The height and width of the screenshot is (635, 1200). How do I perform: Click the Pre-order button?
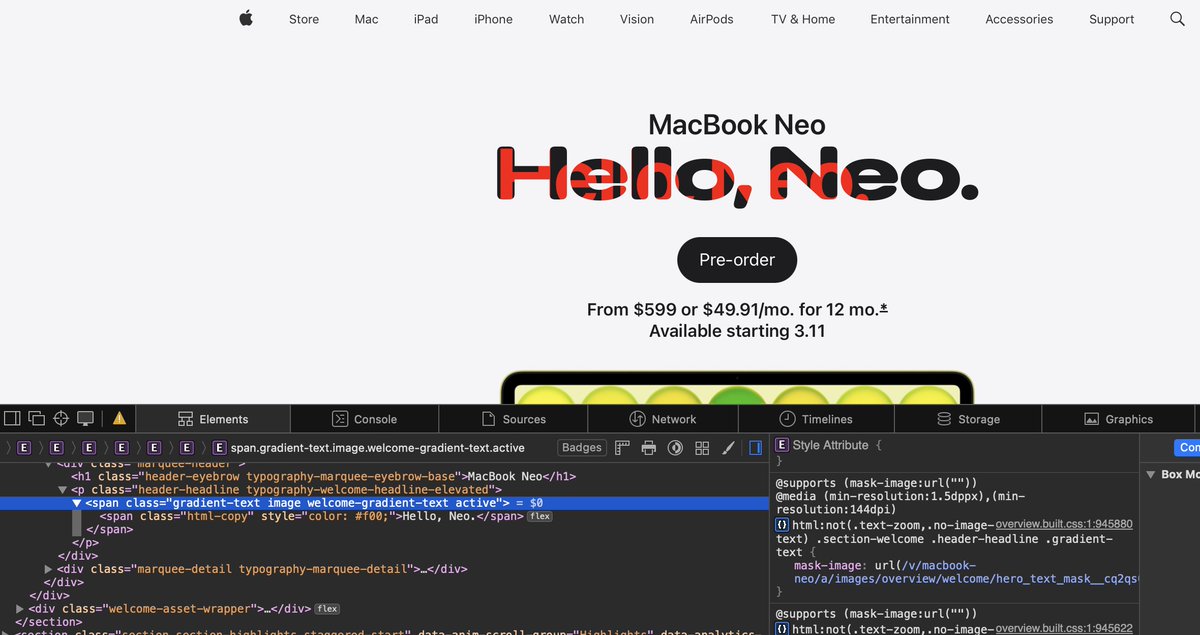click(x=737, y=260)
